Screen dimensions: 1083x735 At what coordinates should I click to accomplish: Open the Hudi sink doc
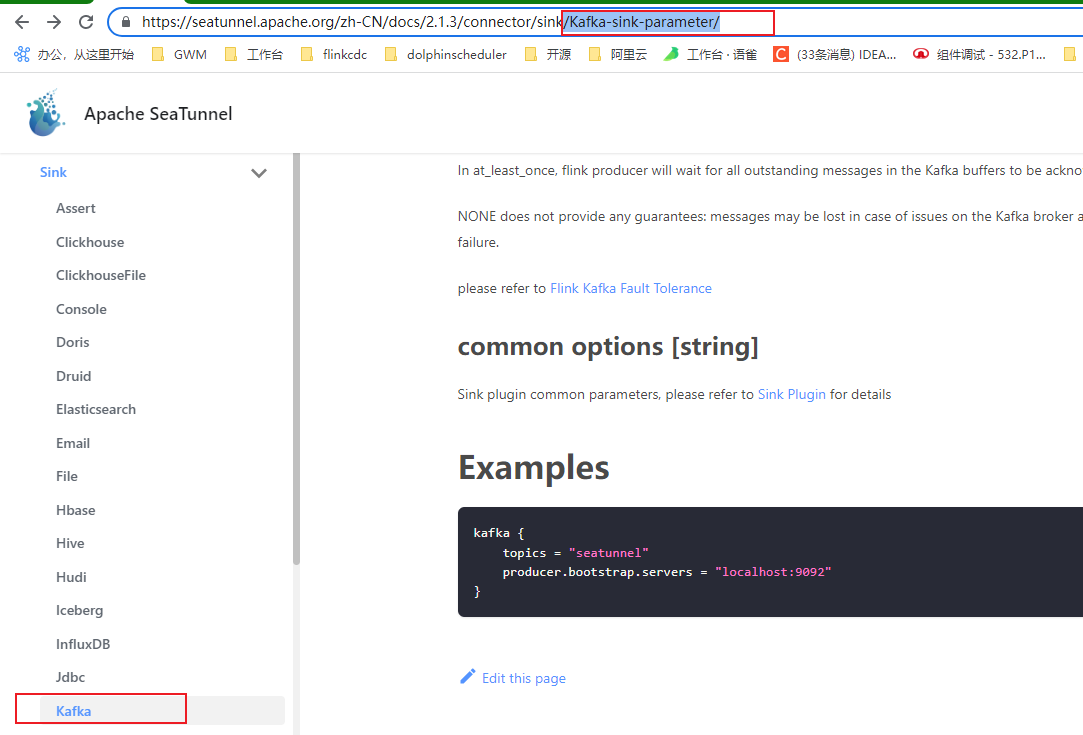point(71,578)
